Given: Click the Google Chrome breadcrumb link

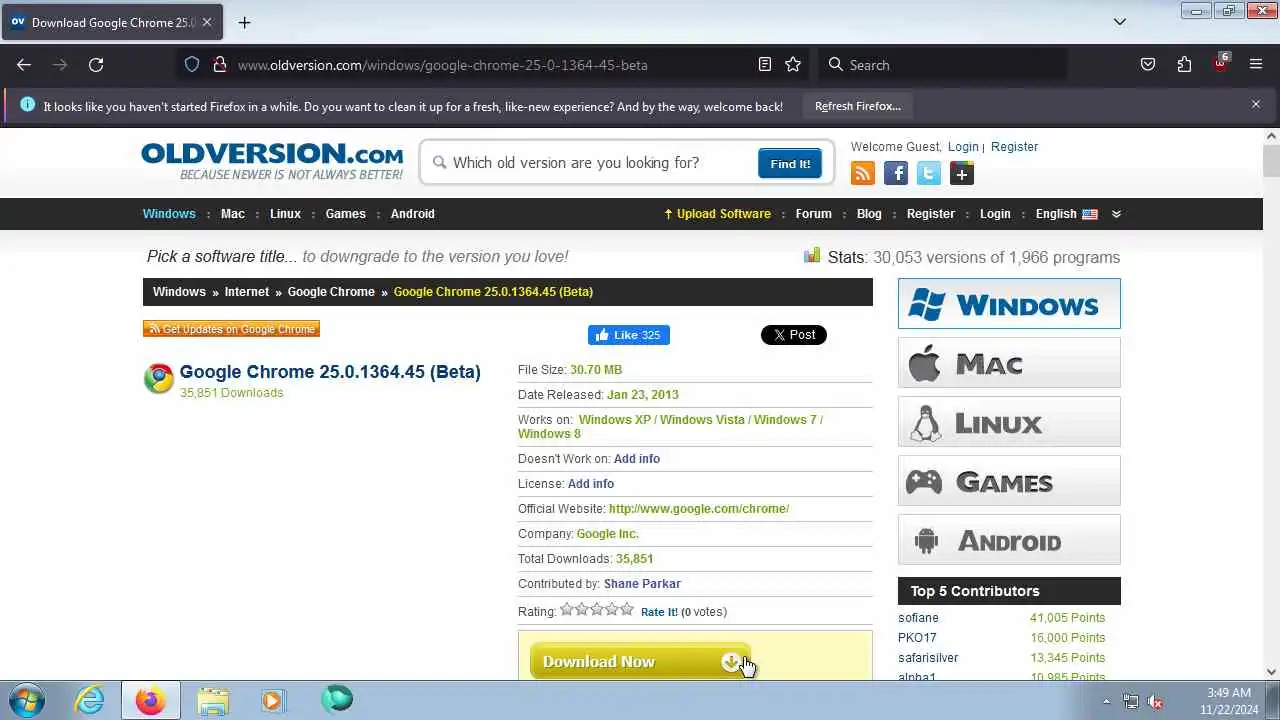Looking at the screenshot, I should [x=331, y=292].
